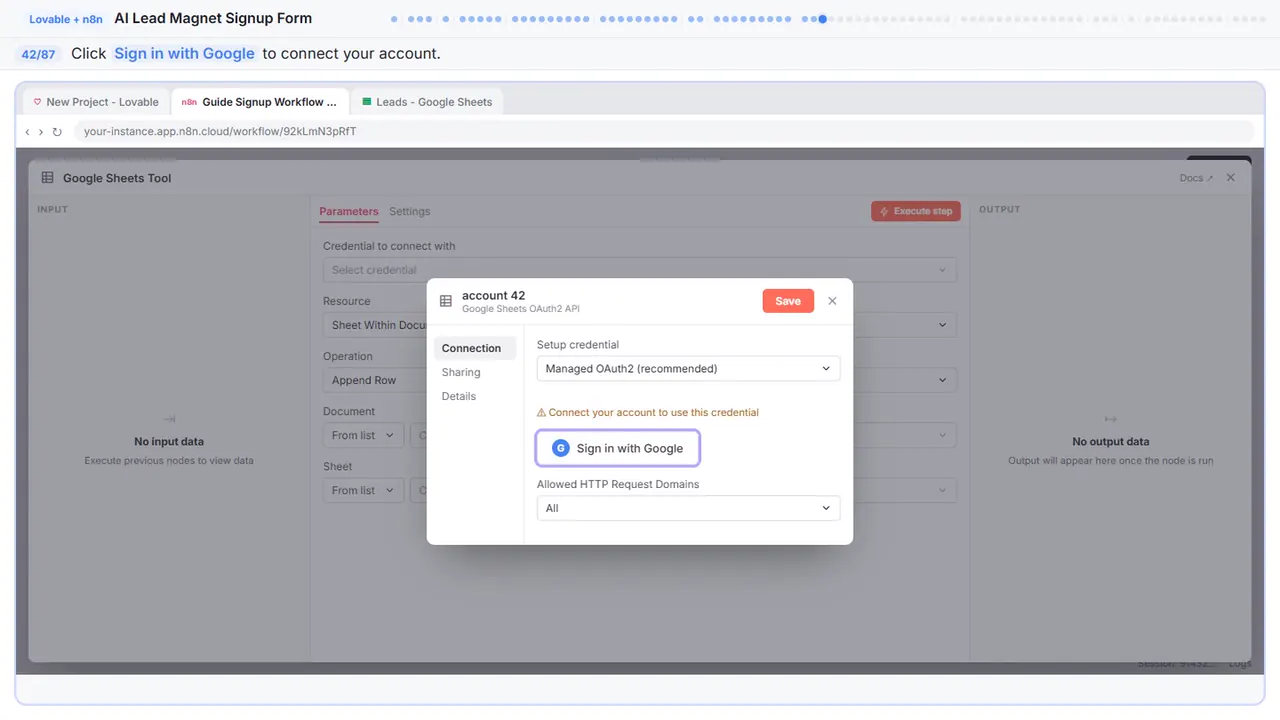
Task: Reload the page with the refresh icon
Action: click(x=57, y=132)
